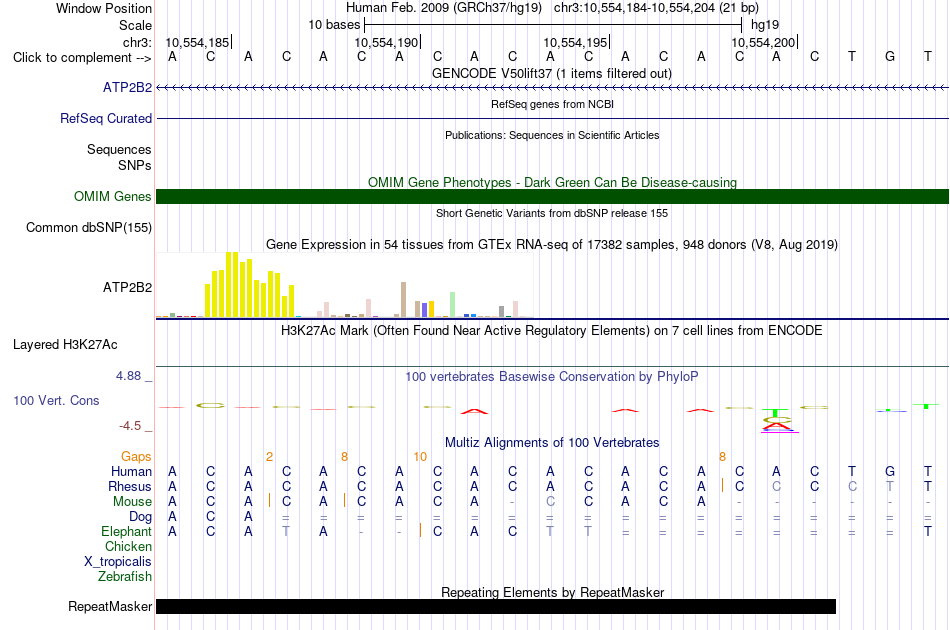Screen dimensions: 950x630
Task: Click the chr3:10,554,184-10,554,204 (21 bp) text
Action: (x=656, y=8)
